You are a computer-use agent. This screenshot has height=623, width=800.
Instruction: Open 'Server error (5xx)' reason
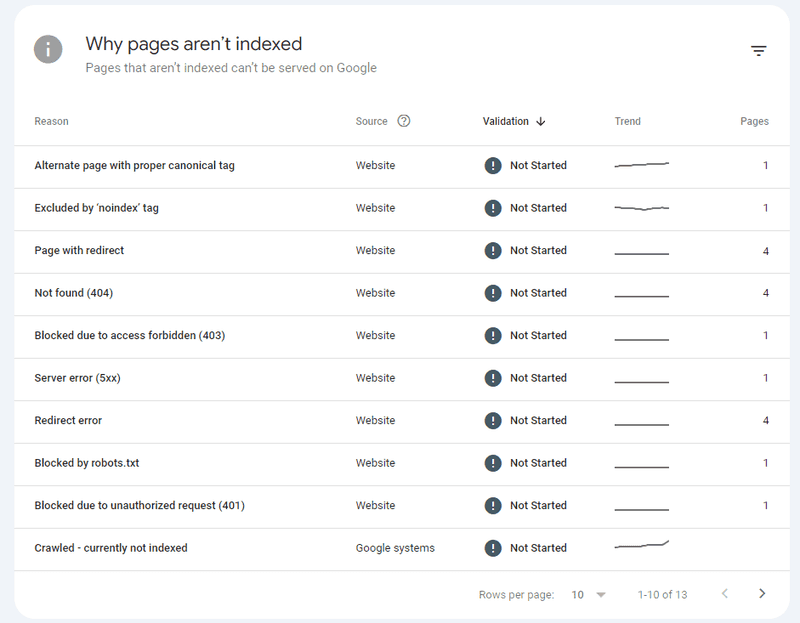[x=78, y=378]
